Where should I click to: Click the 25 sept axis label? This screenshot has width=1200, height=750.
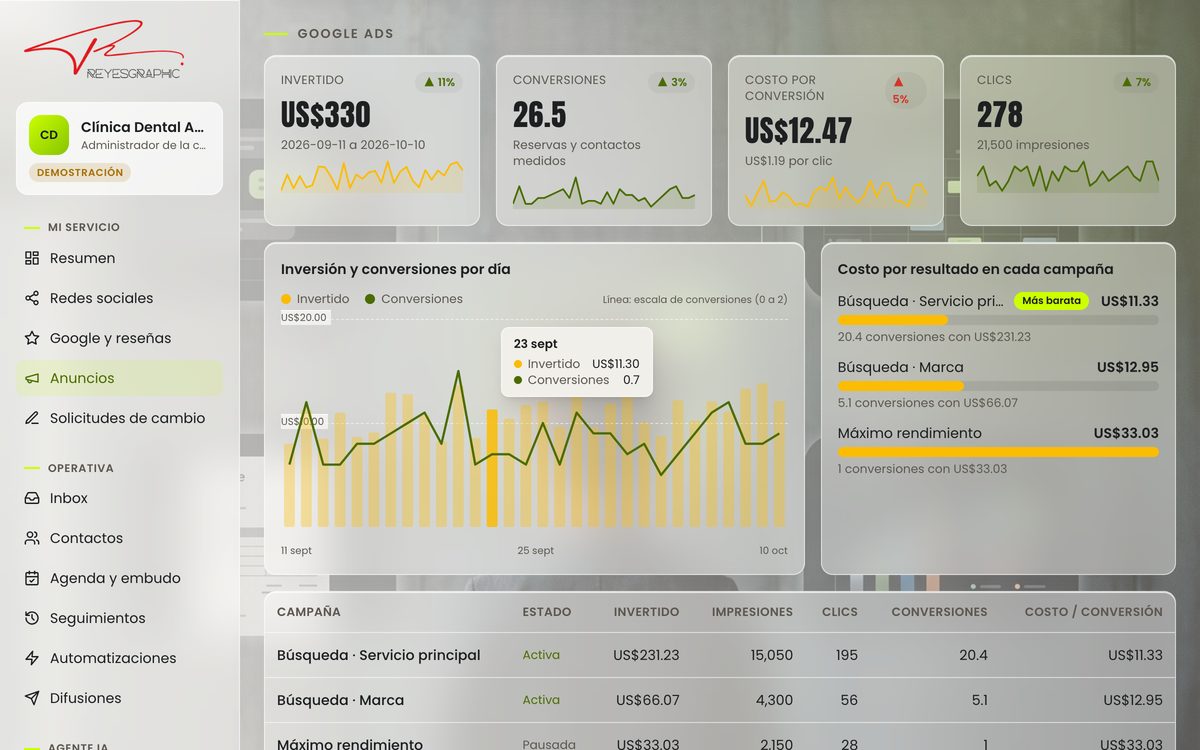535,551
